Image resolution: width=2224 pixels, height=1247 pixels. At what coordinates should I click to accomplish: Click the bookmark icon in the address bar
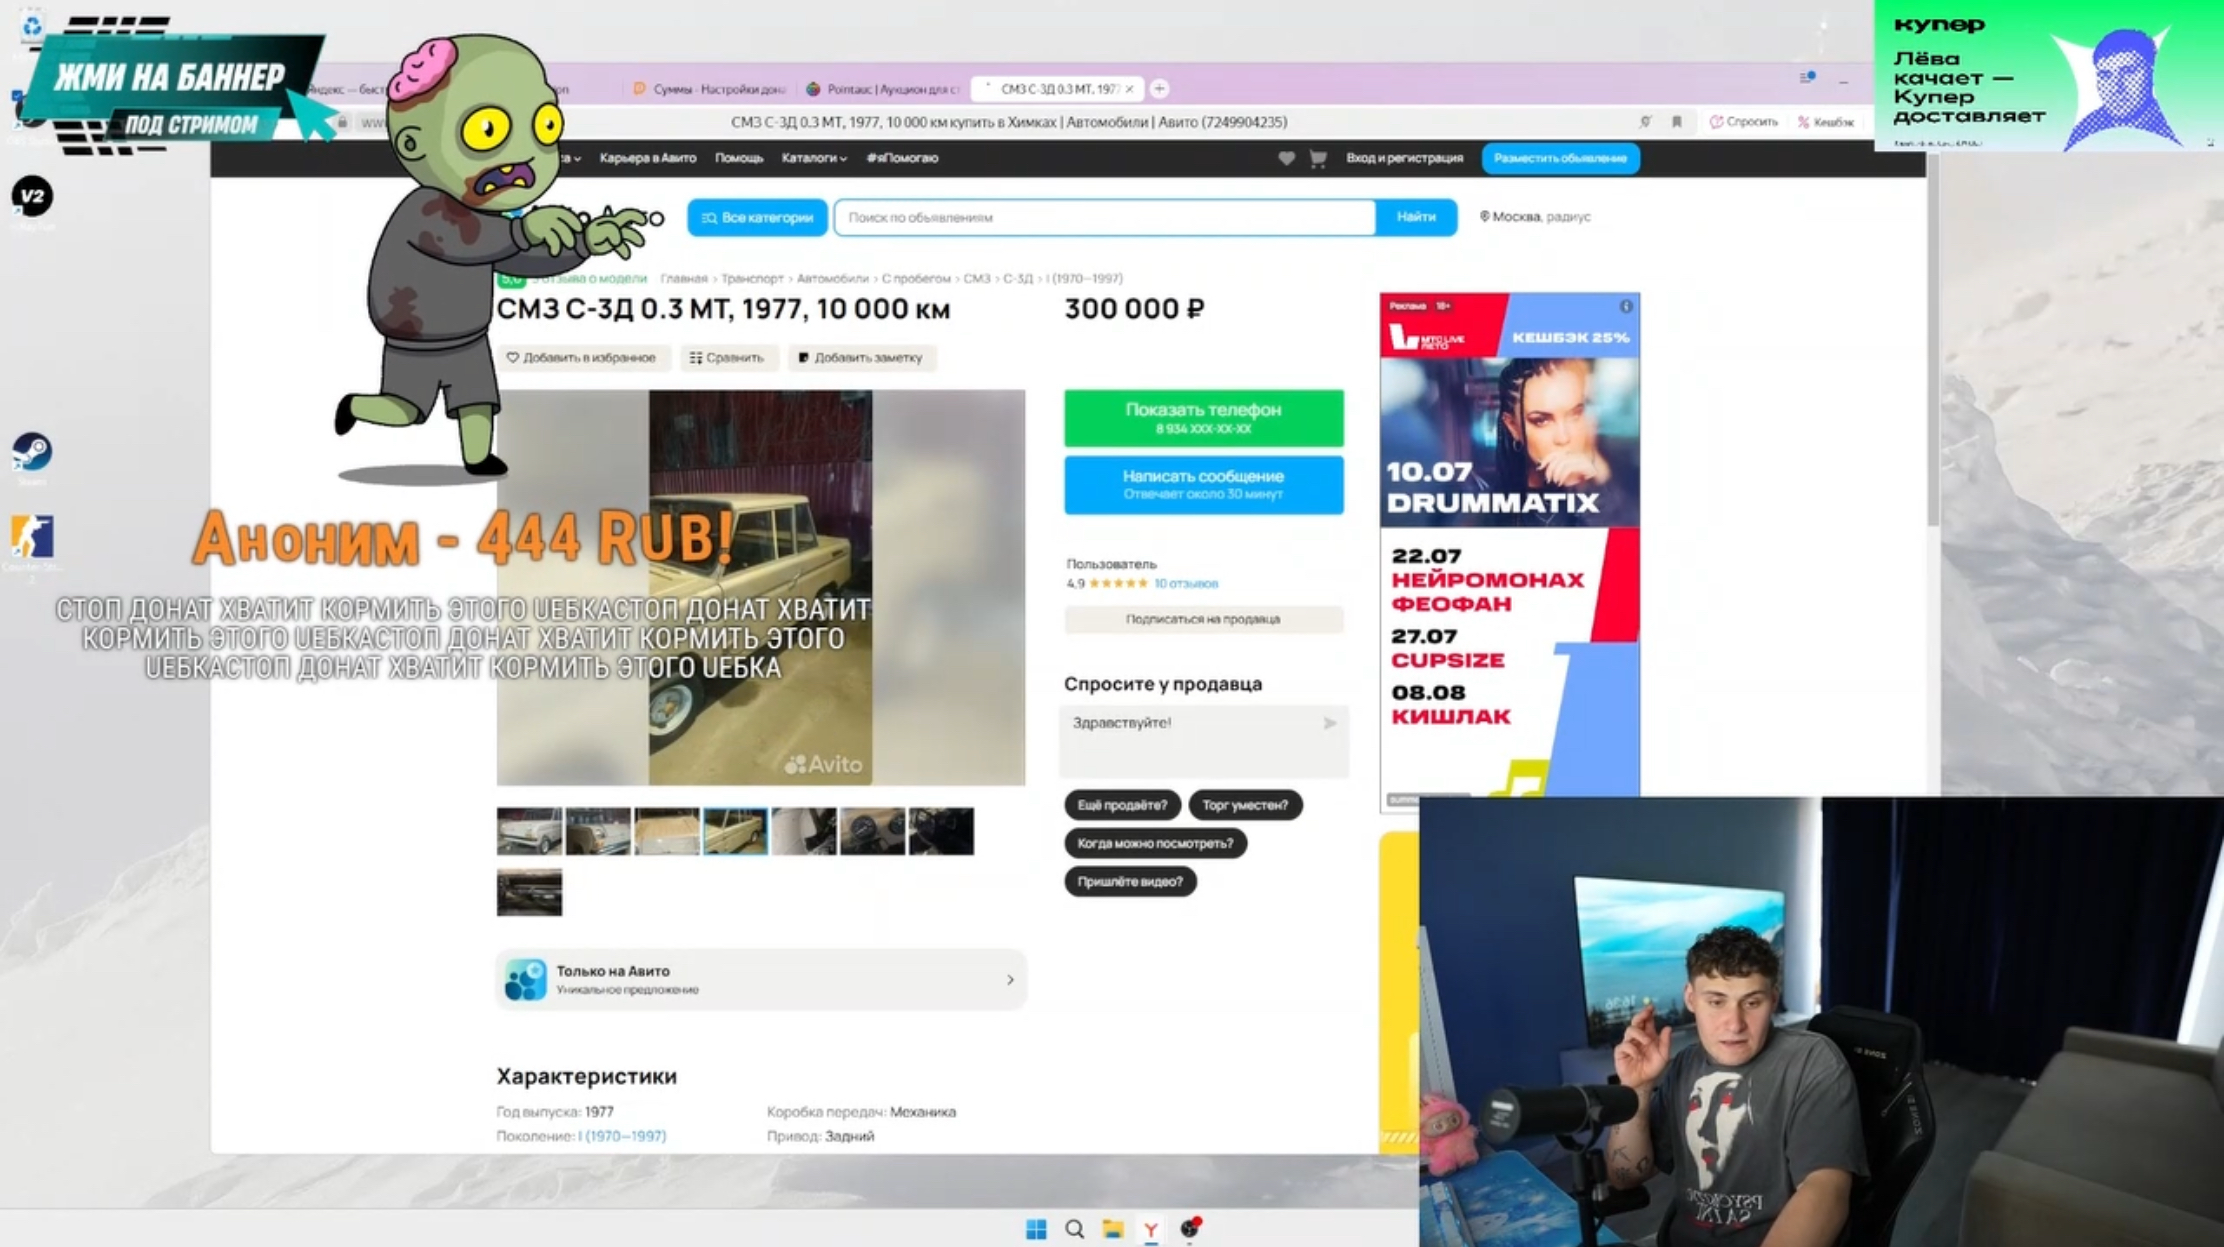1677,122
